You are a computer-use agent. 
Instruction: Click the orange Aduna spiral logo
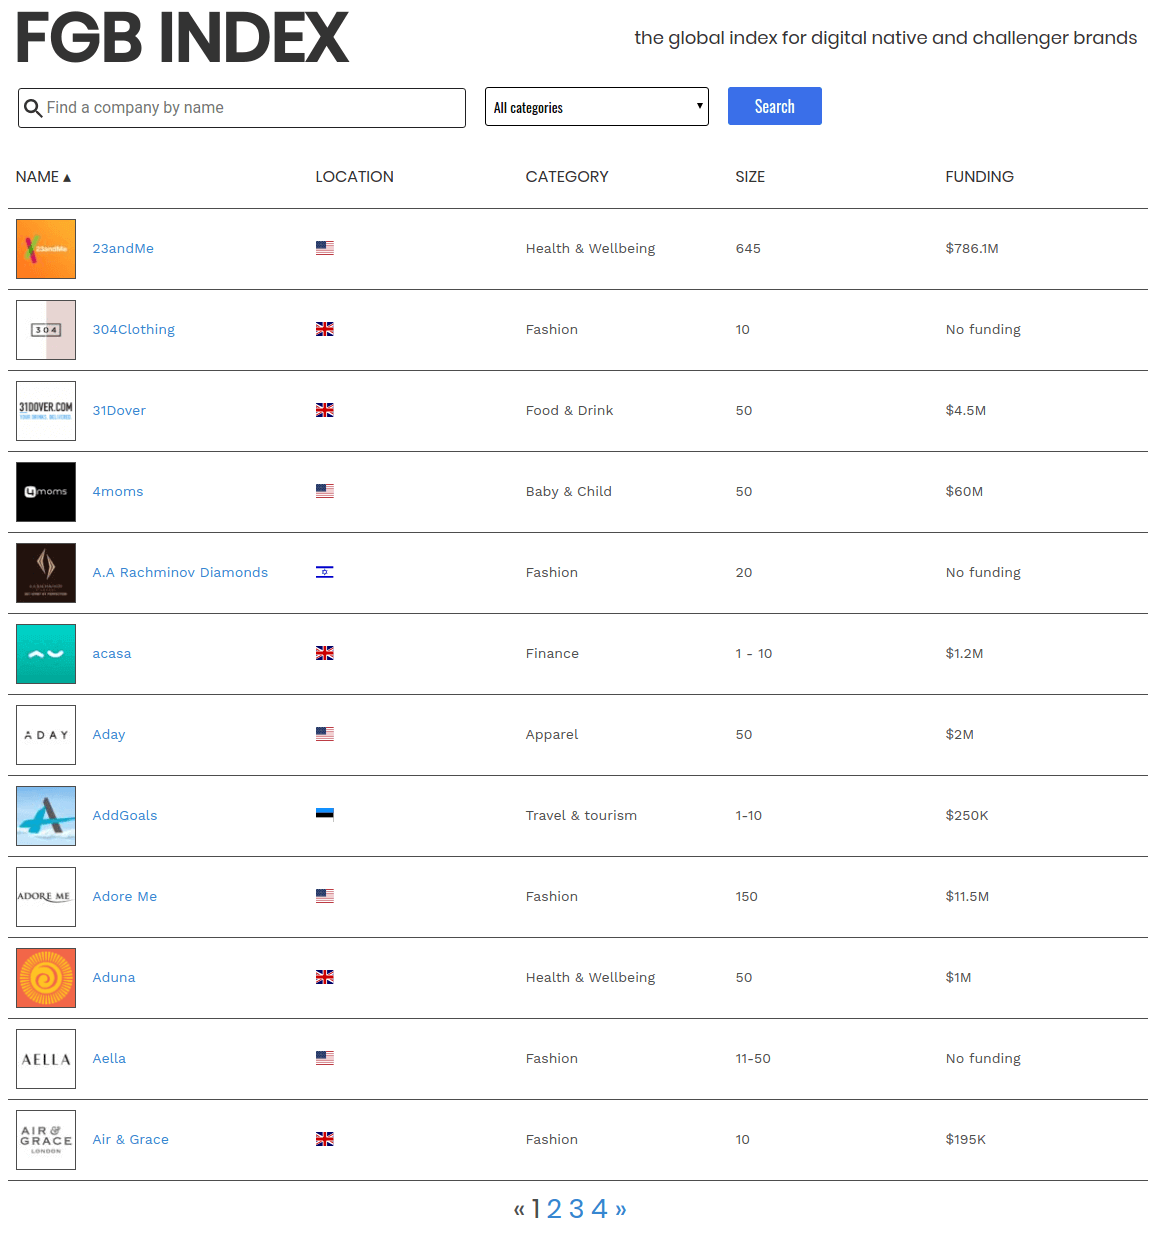point(46,978)
